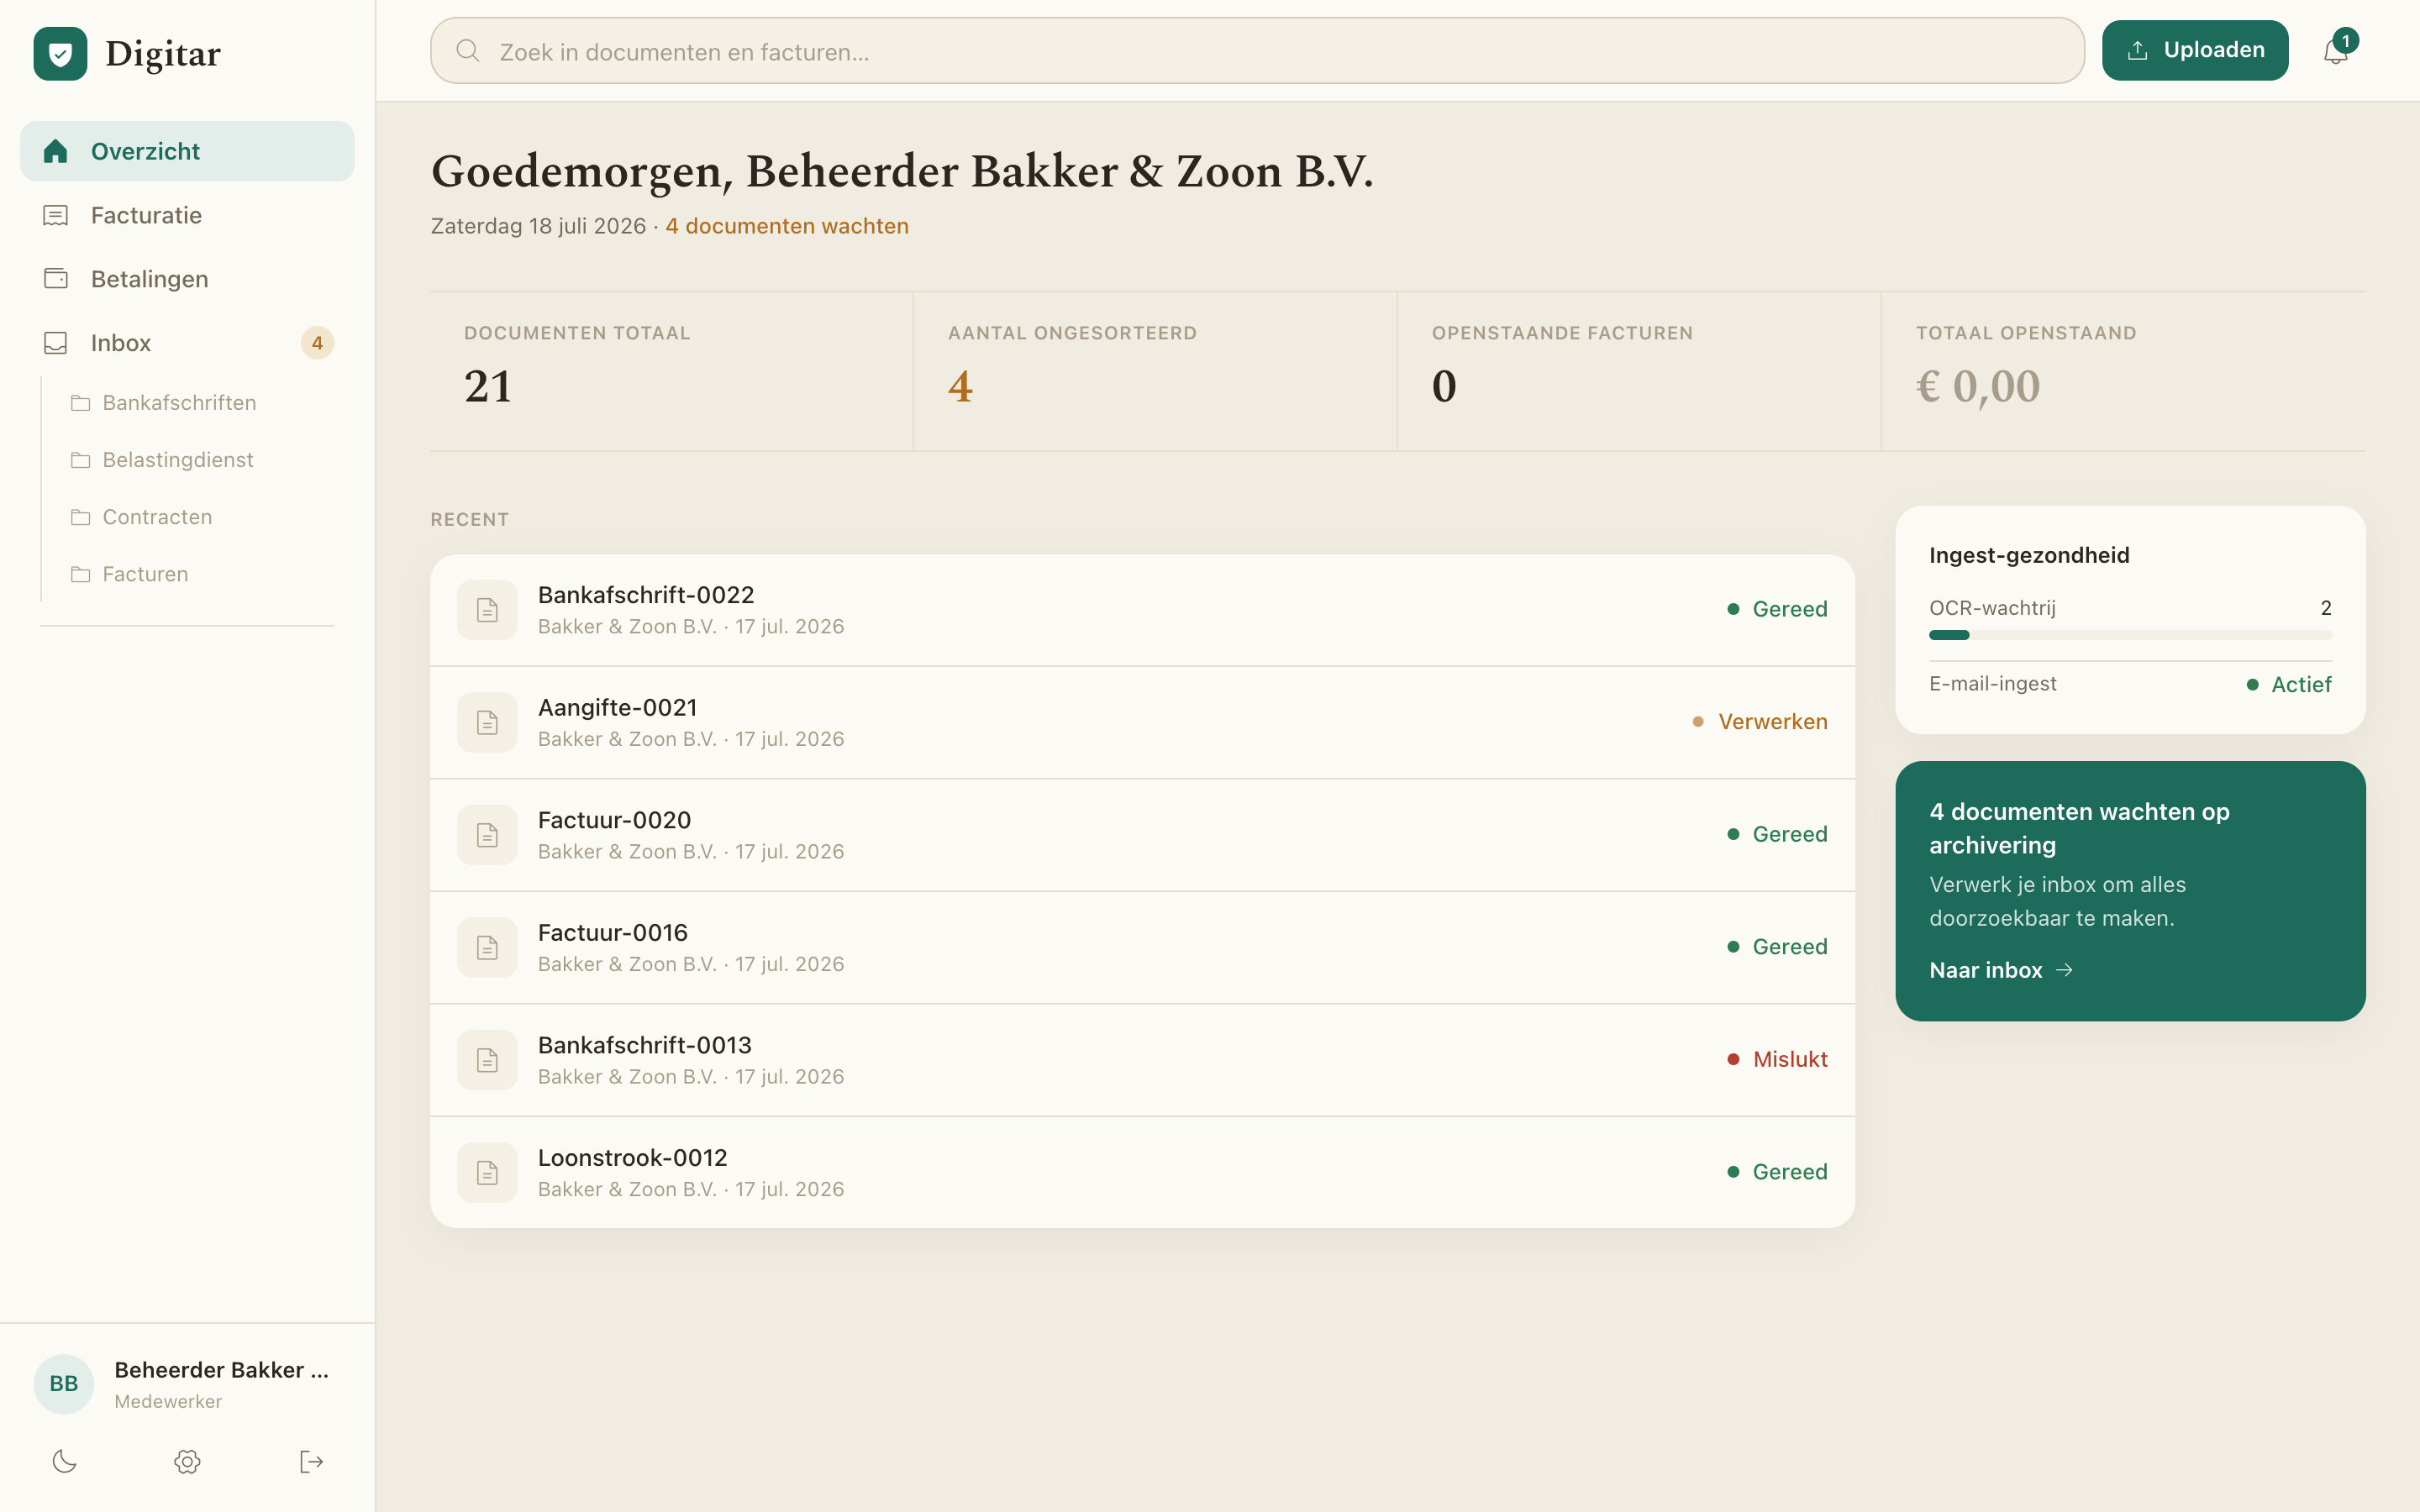The height and width of the screenshot is (1512, 2420).
Task: Click the OCR-wachtrij count 2
Action: tap(2326, 608)
